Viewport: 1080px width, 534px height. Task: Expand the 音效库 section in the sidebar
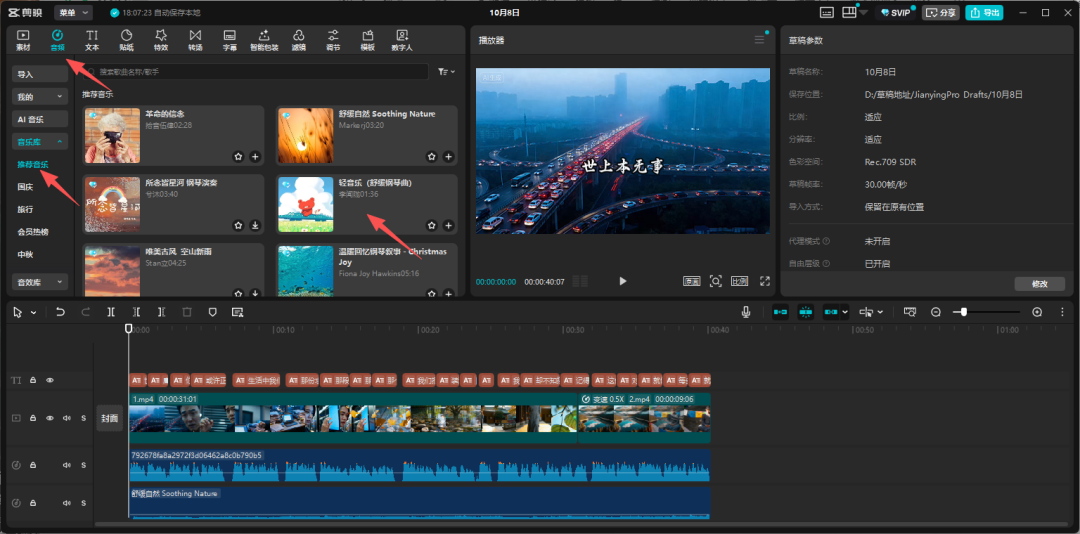40,283
